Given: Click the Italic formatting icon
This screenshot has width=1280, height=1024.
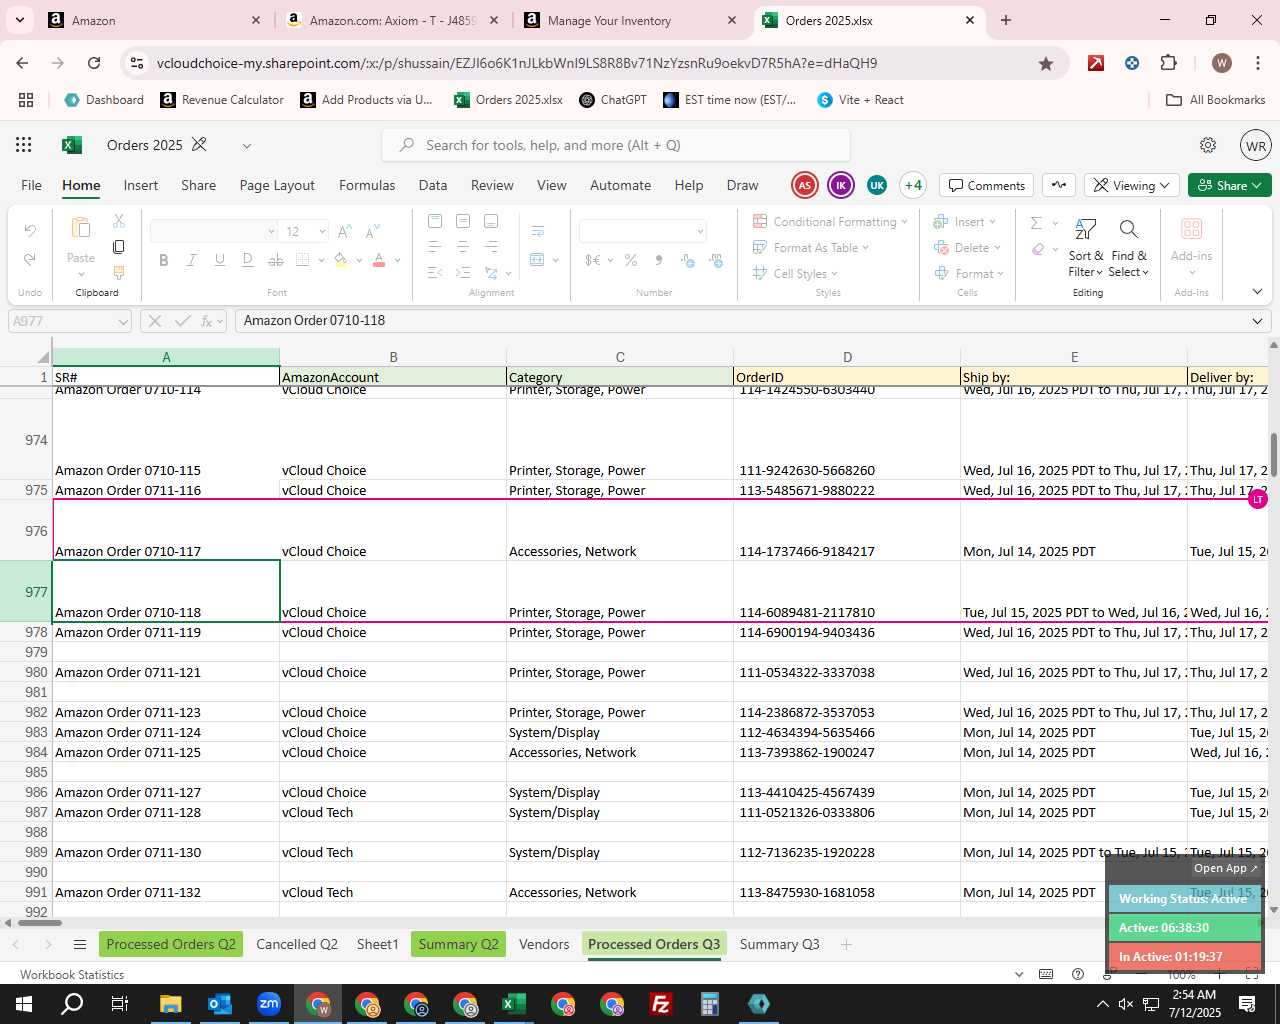Looking at the screenshot, I should (191, 260).
